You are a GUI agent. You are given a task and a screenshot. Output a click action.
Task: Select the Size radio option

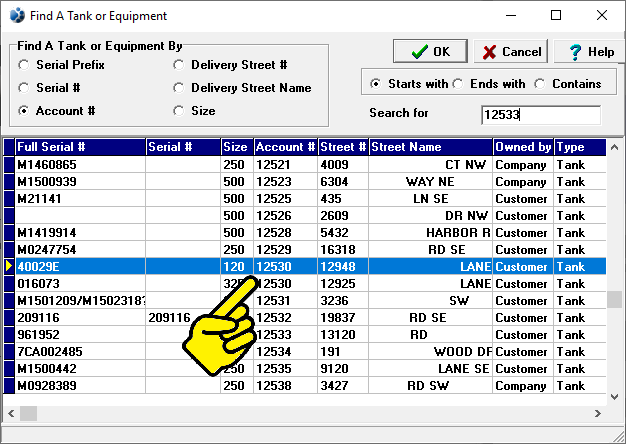point(179,111)
